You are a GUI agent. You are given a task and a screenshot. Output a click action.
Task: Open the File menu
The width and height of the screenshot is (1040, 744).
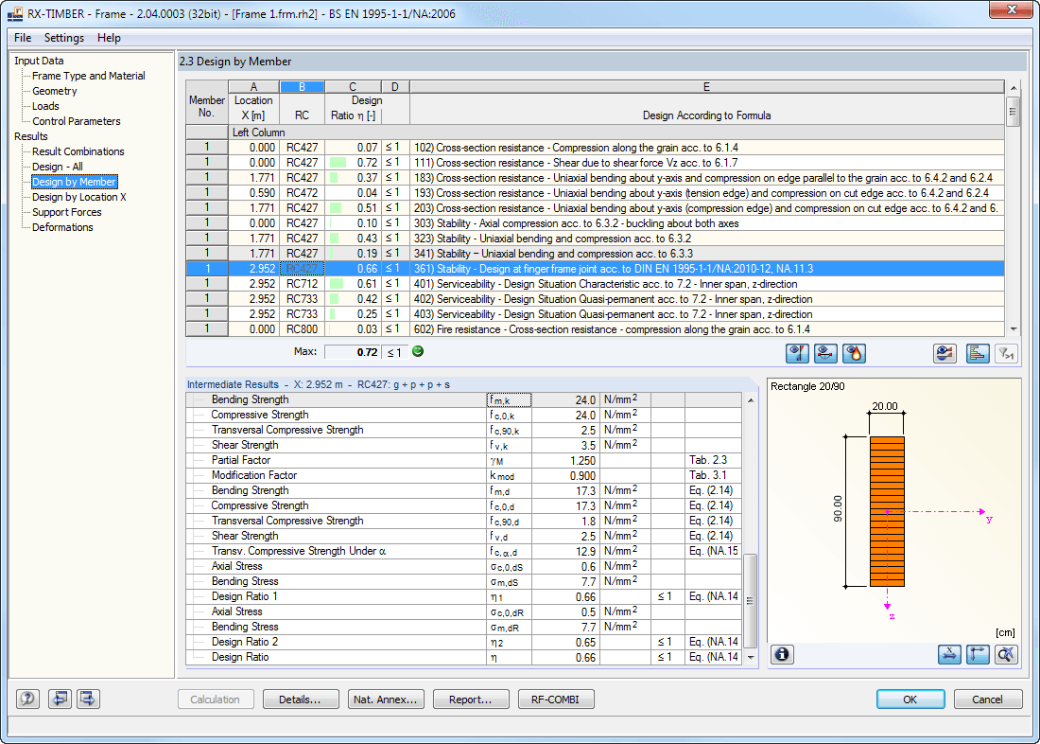tap(23, 38)
